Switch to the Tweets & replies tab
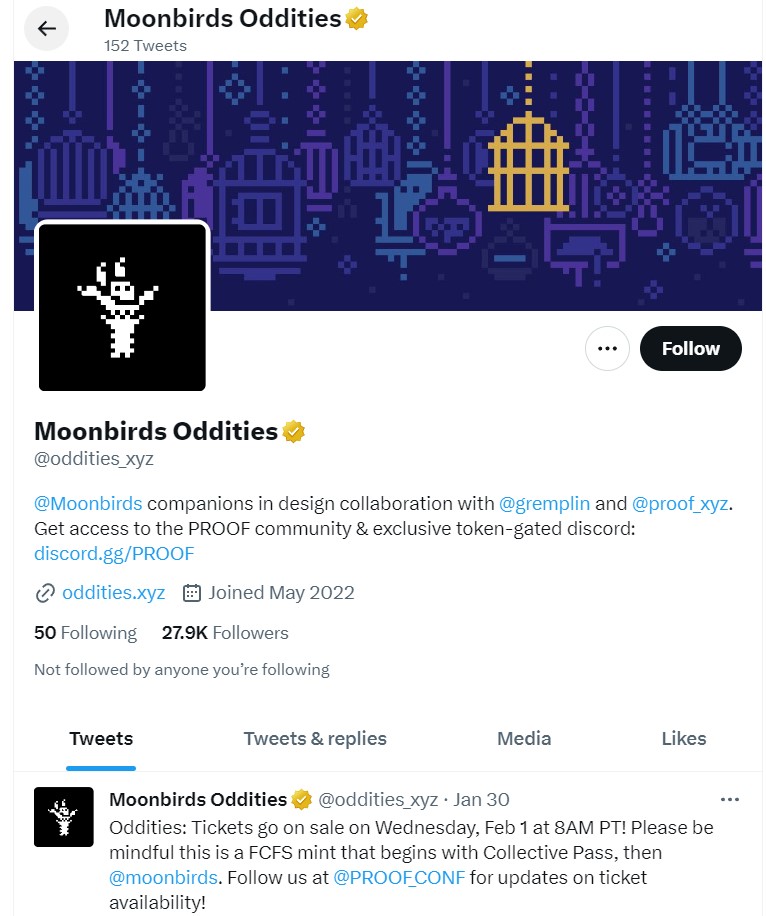The height and width of the screenshot is (916, 766). [x=315, y=738]
